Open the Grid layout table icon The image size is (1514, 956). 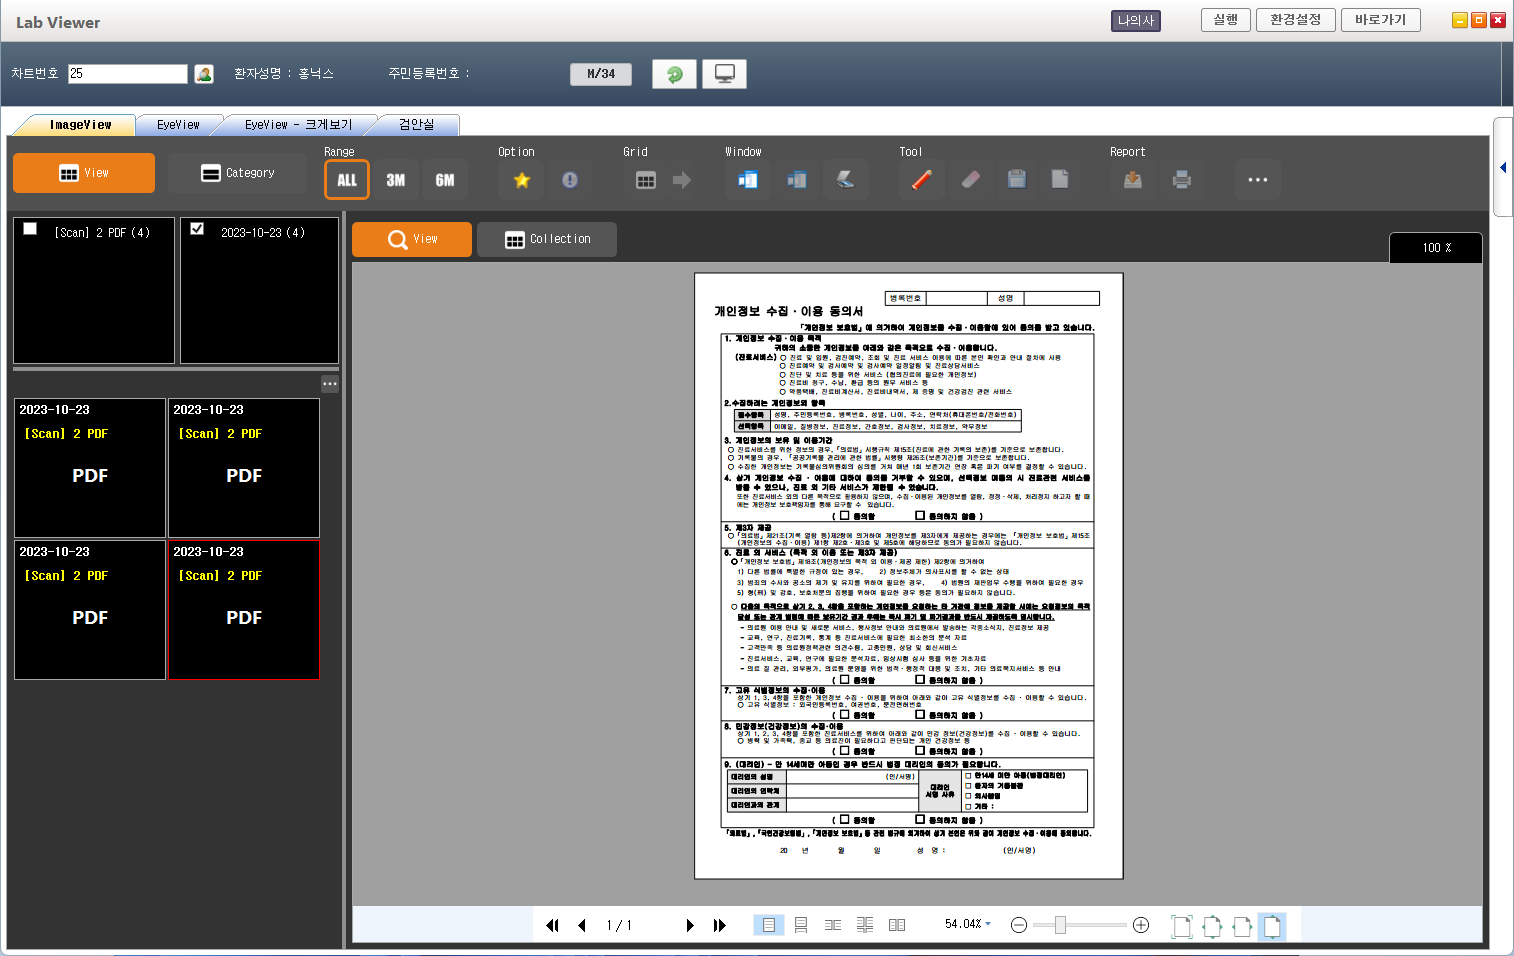click(x=646, y=180)
